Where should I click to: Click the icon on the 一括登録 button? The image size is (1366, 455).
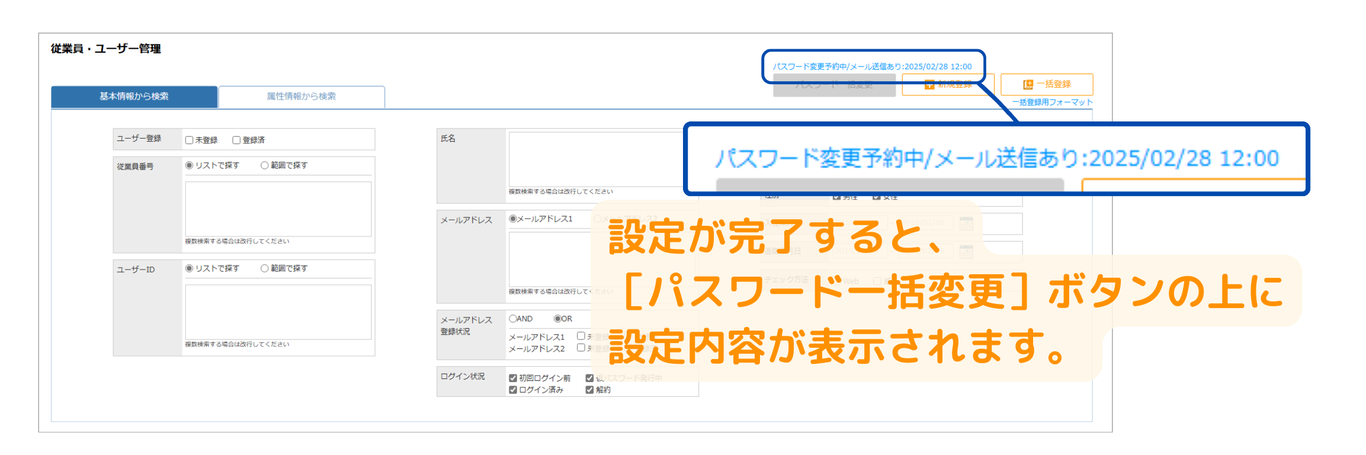pos(1028,85)
